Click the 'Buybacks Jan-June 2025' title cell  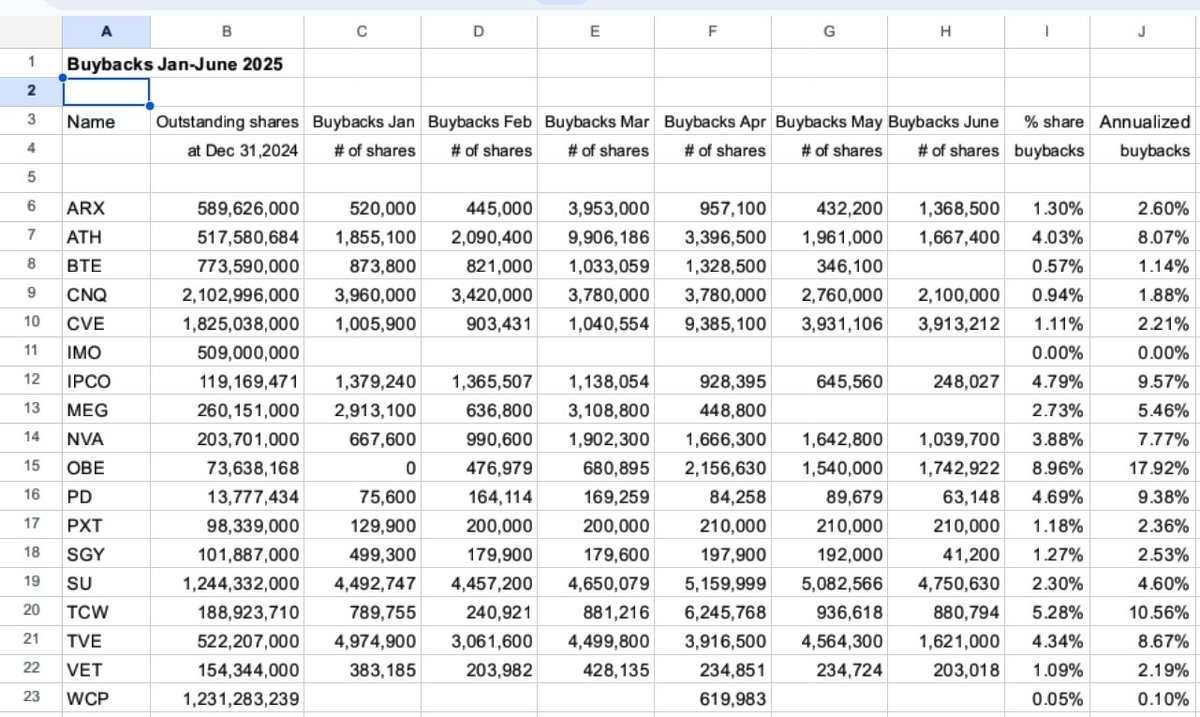tap(175, 64)
